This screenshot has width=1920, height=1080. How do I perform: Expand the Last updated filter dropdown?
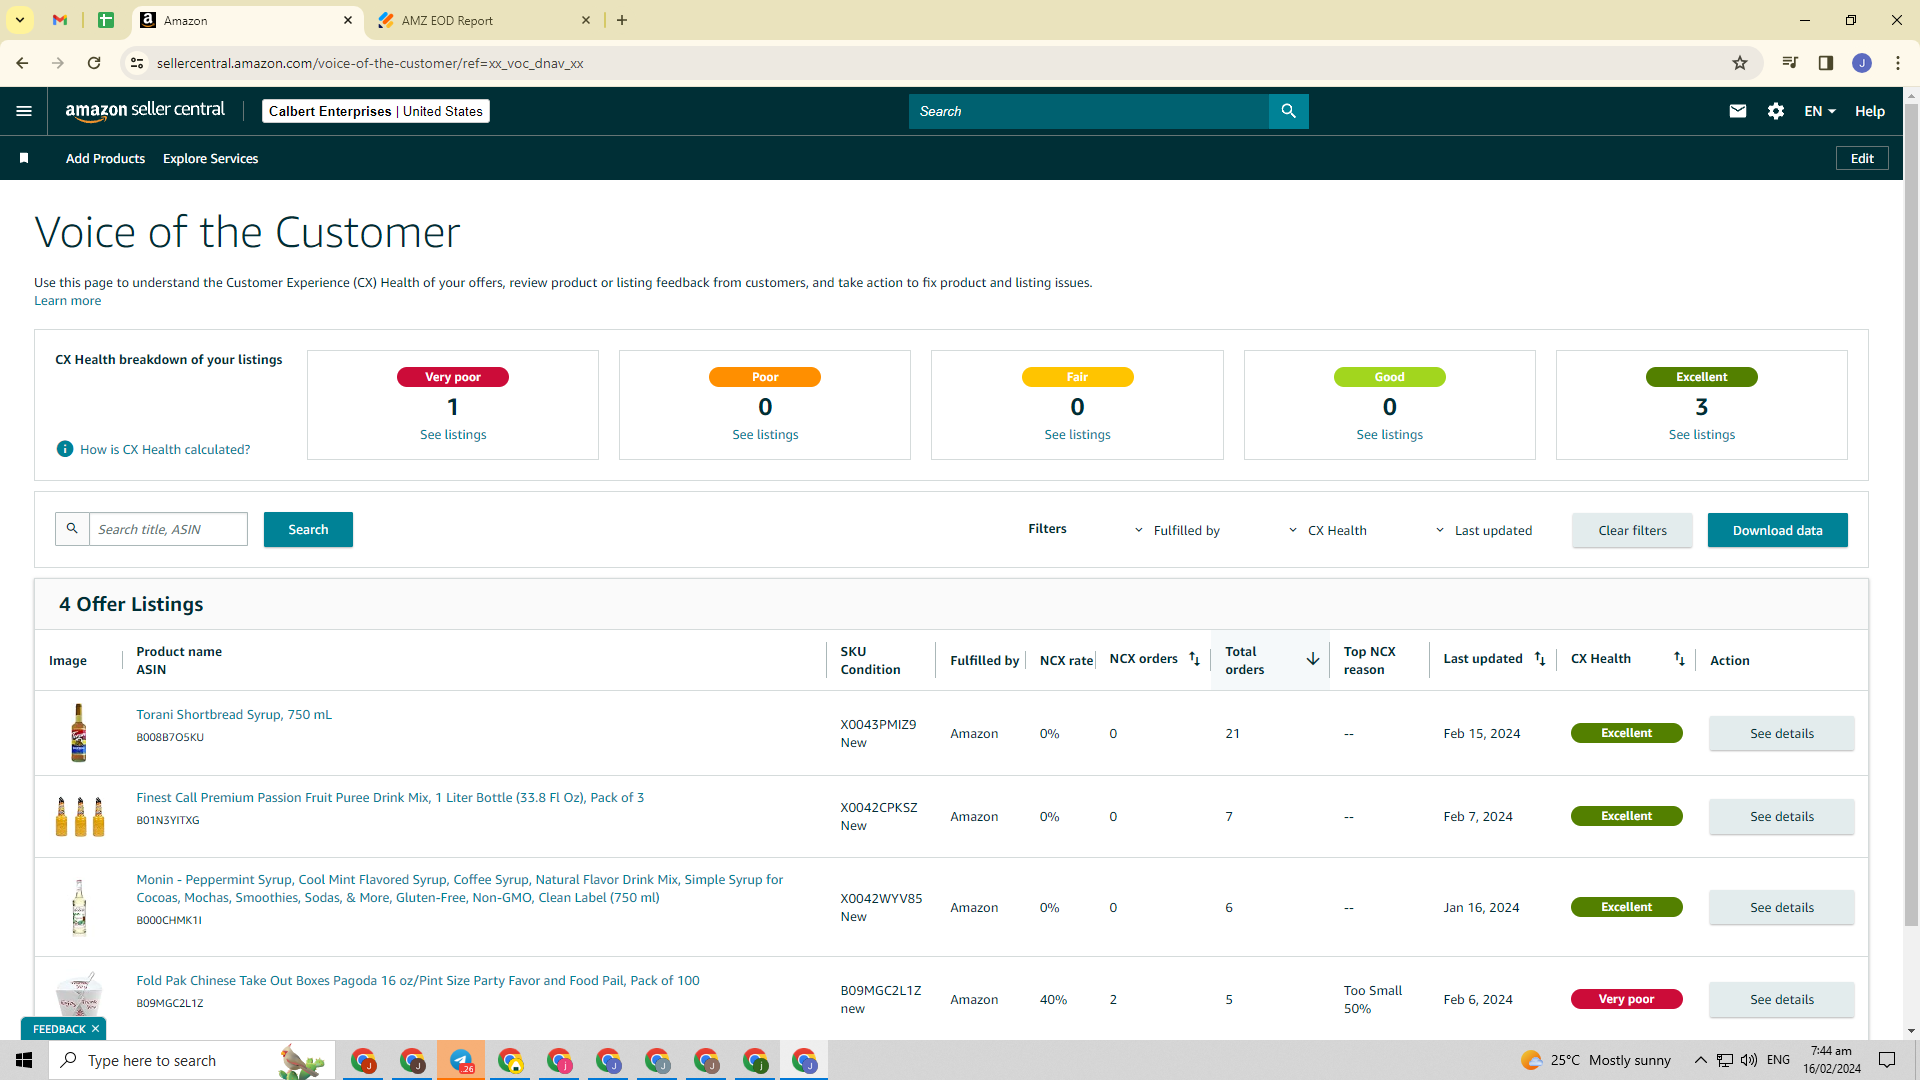click(1484, 530)
